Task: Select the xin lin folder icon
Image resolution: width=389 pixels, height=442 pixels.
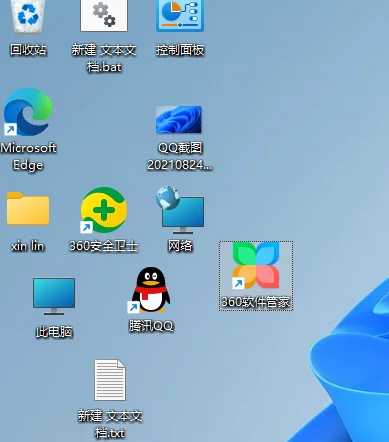Action: coord(28,208)
